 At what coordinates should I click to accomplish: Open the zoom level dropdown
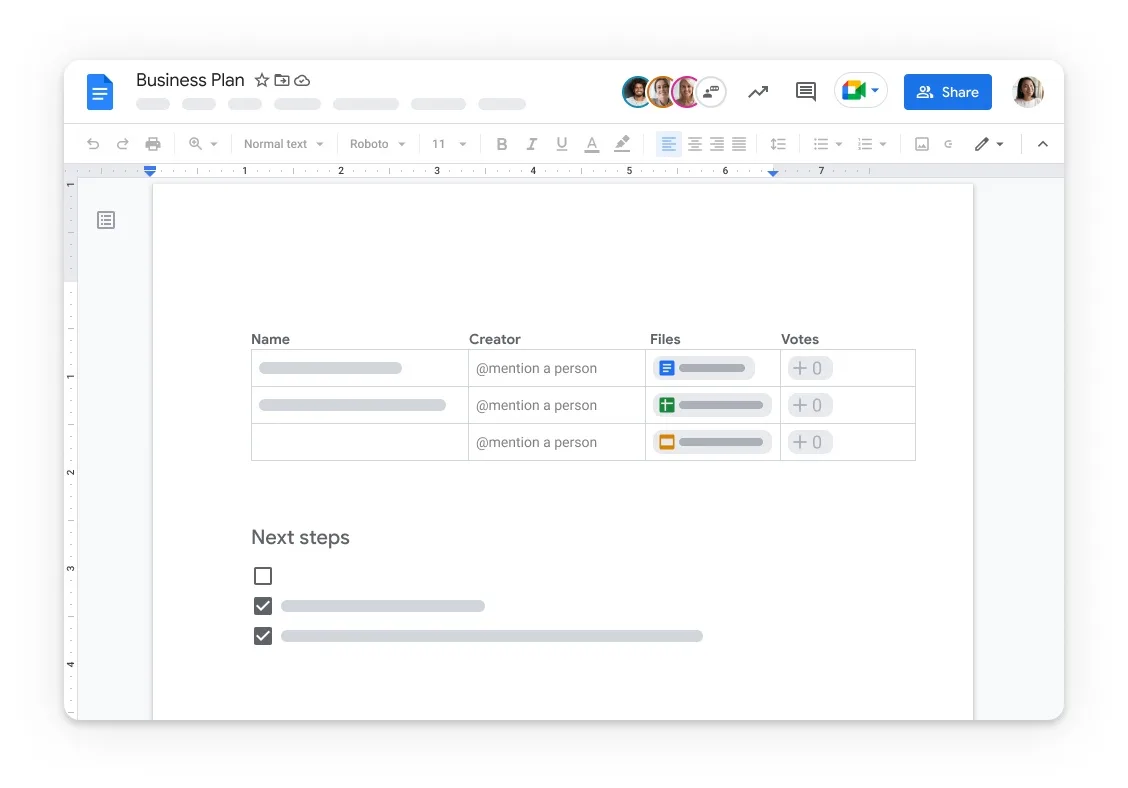coord(203,144)
